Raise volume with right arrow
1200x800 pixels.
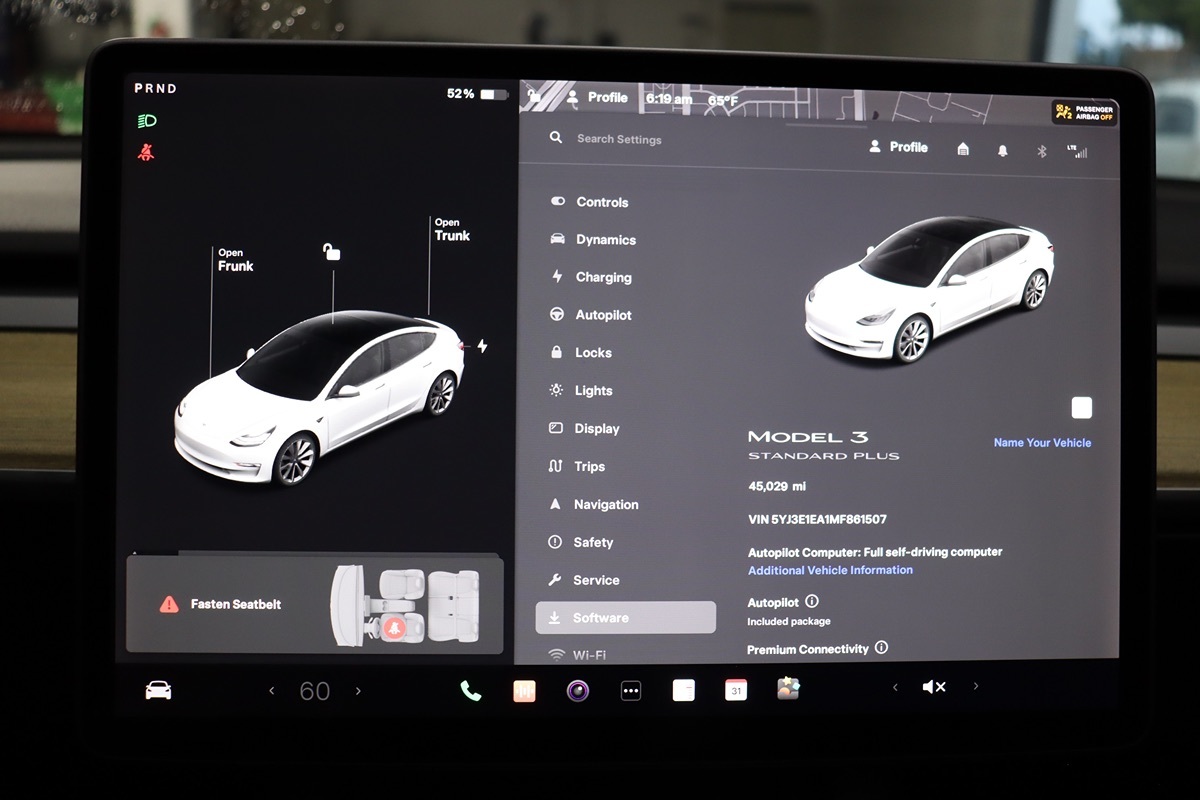[976, 686]
